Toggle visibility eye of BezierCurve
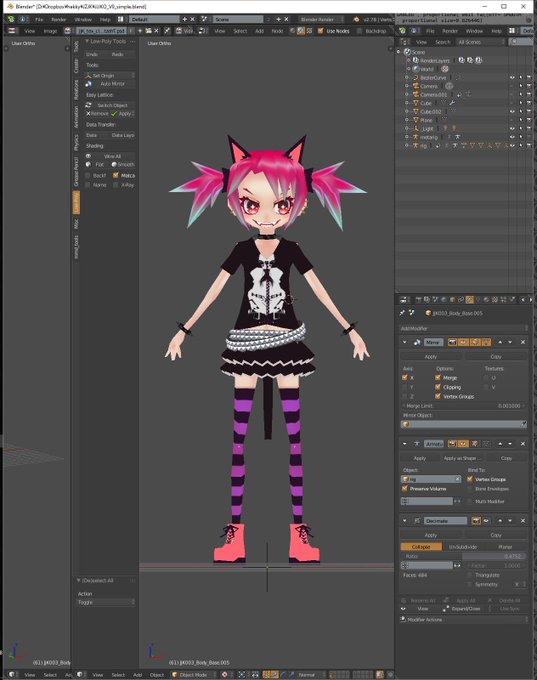Image resolution: width=537 pixels, height=680 pixels. tap(512, 78)
